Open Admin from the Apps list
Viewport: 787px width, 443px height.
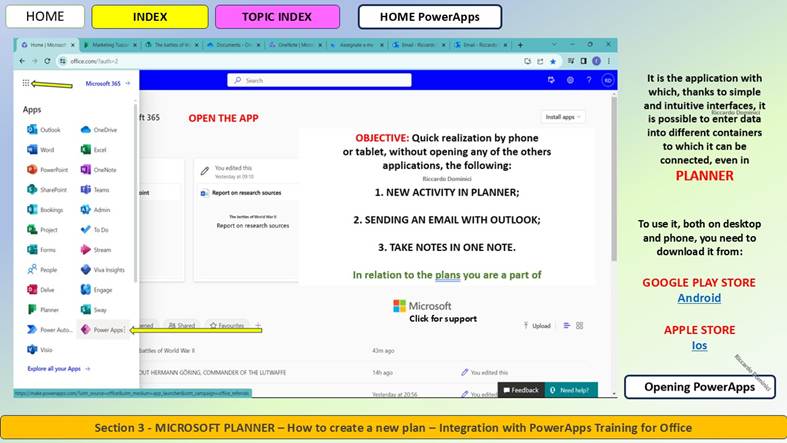pos(95,210)
